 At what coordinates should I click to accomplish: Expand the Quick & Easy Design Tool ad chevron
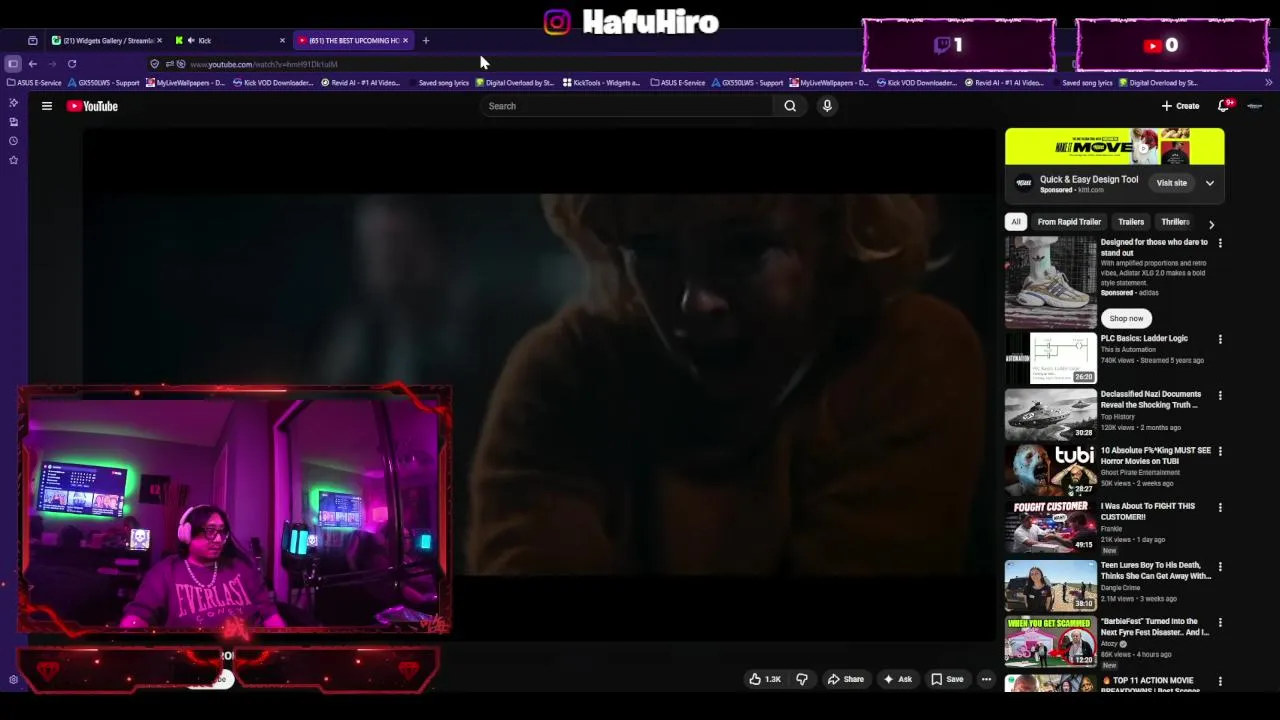(x=1210, y=184)
